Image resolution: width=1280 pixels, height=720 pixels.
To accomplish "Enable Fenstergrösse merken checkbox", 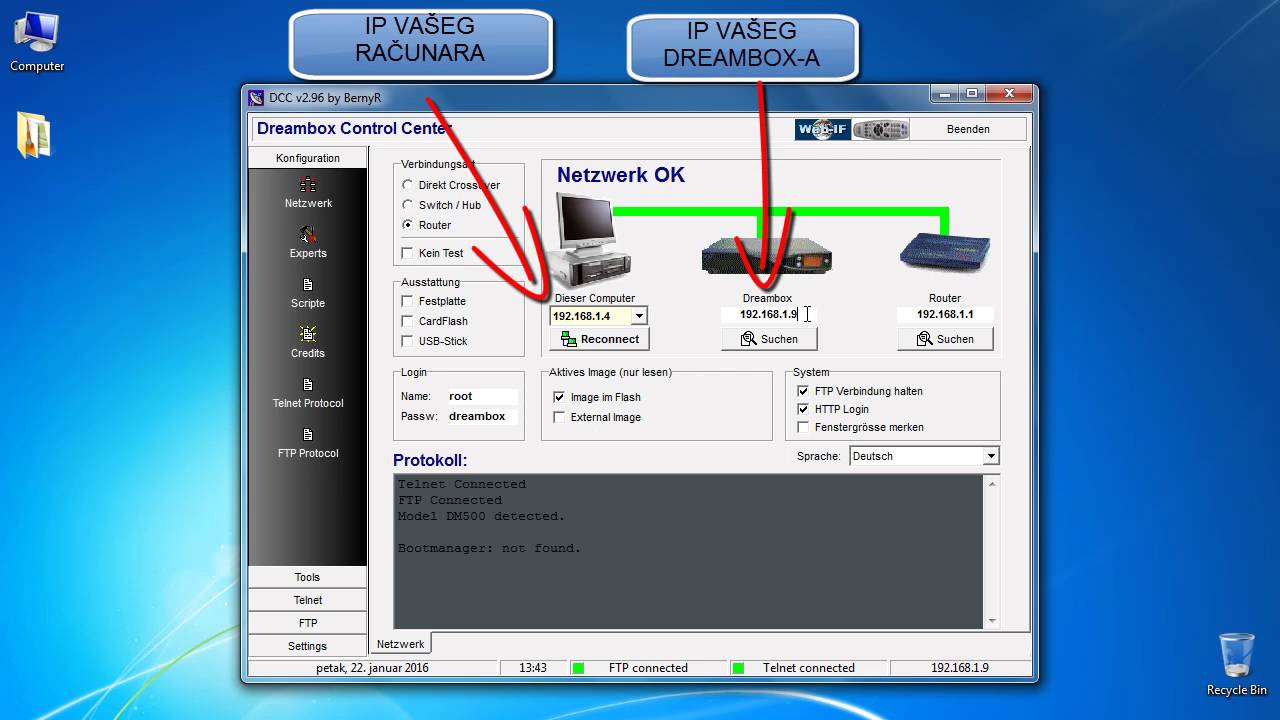I will [803, 427].
